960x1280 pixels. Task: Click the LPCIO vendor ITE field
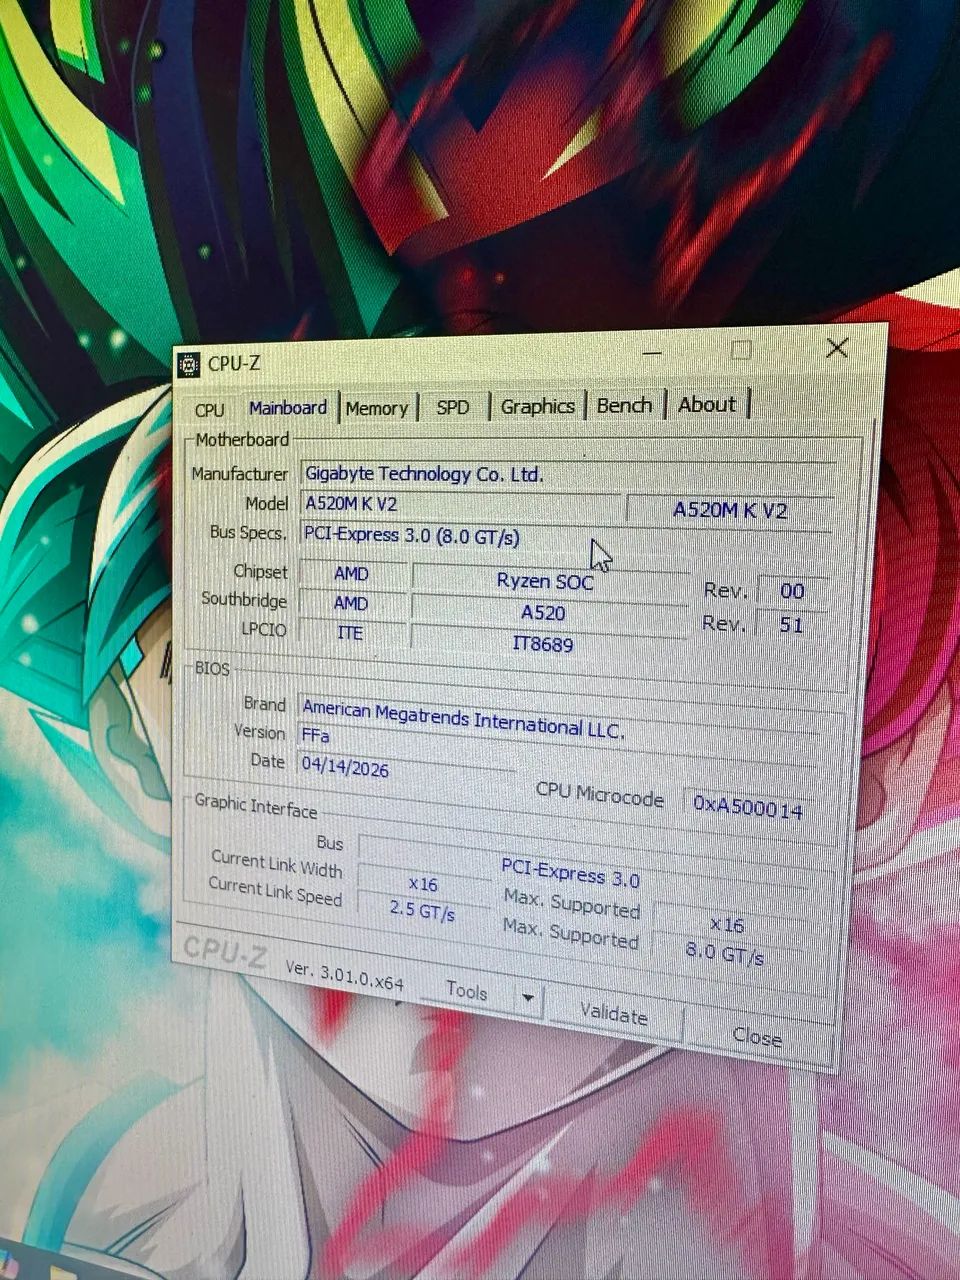(x=350, y=633)
